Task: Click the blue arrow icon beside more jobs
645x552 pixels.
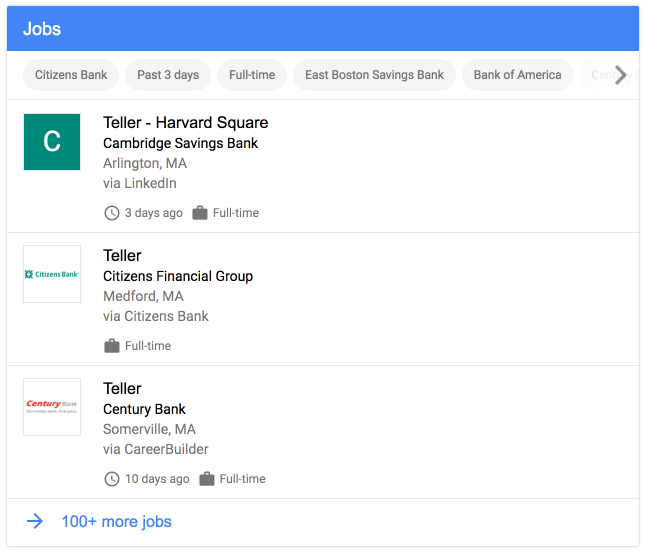Action: pos(35,521)
